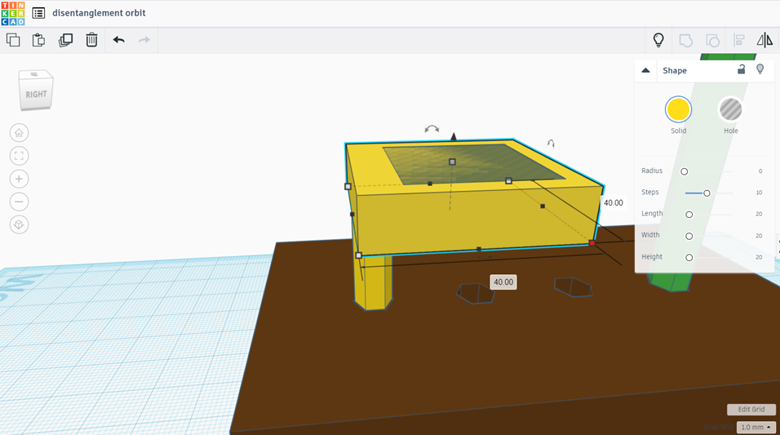Click the Home view button
This screenshot has height=435, width=780.
(19, 133)
